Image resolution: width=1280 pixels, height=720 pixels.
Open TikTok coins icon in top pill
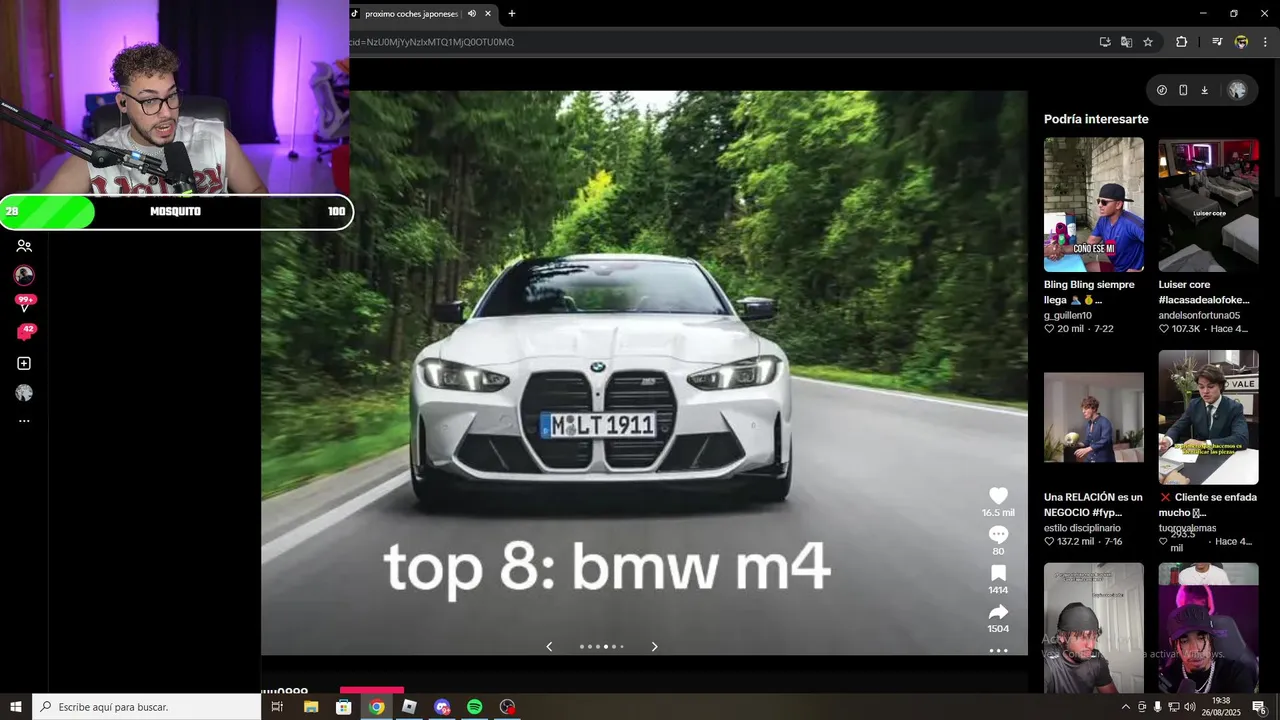click(1161, 90)
